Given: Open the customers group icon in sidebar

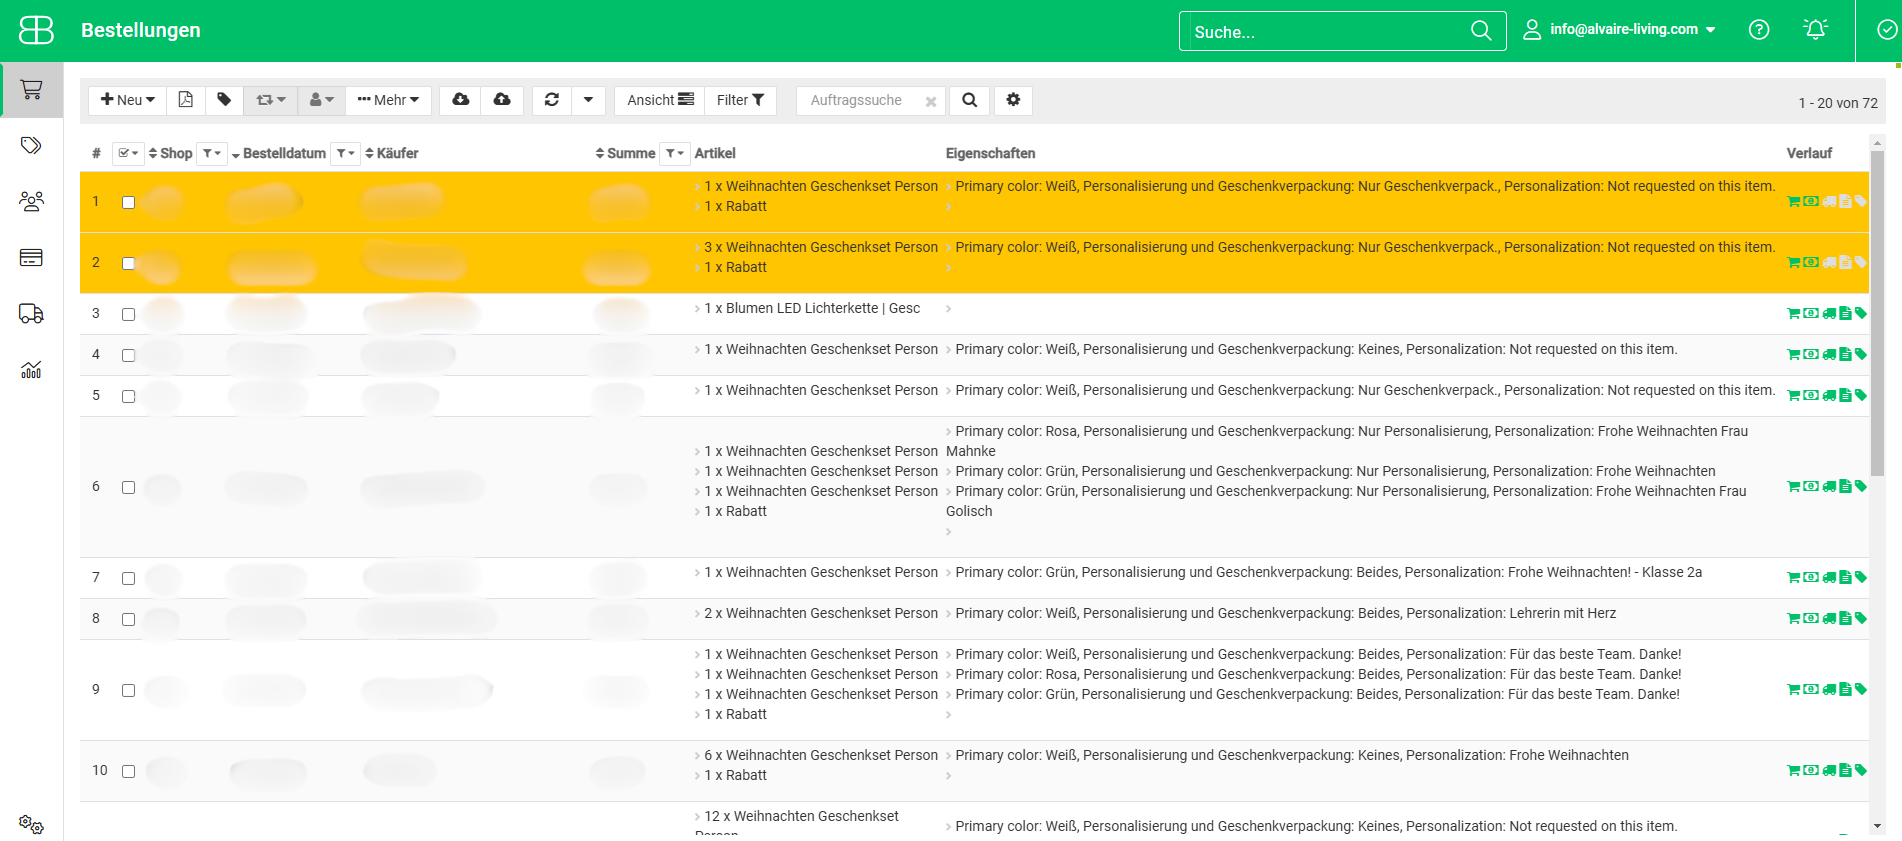Looking at the screenshot, I should (31, 202).
